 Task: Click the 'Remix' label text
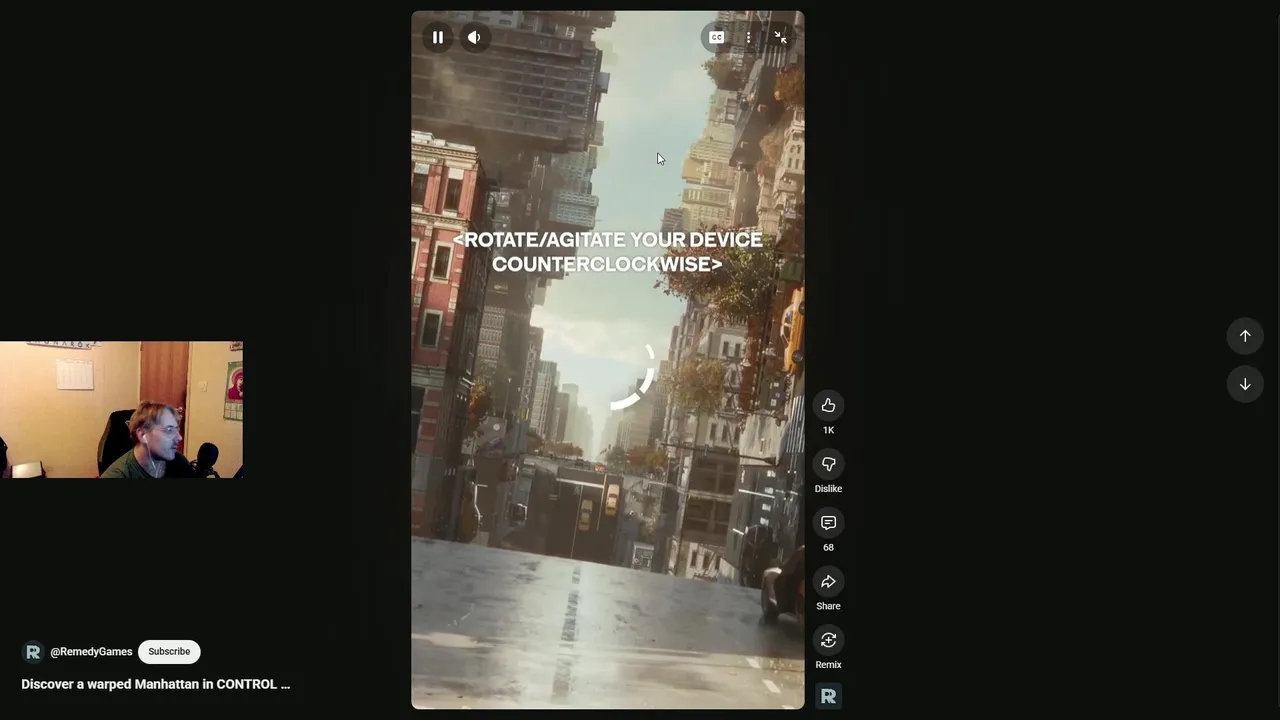click(828, 665)
